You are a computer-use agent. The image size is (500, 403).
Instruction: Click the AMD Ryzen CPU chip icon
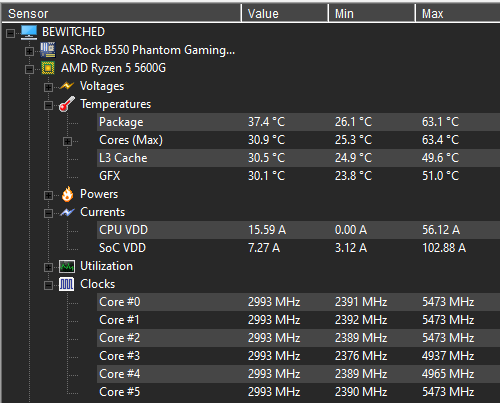click(48, 68)
